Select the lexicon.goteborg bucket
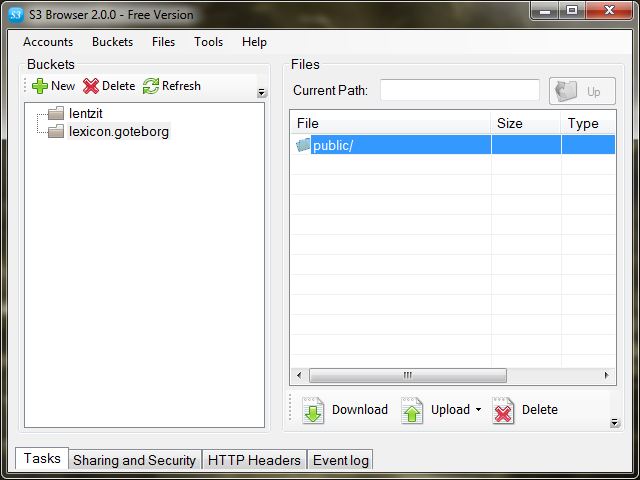This screenshot has height=480, width=640. coord(118,132)
